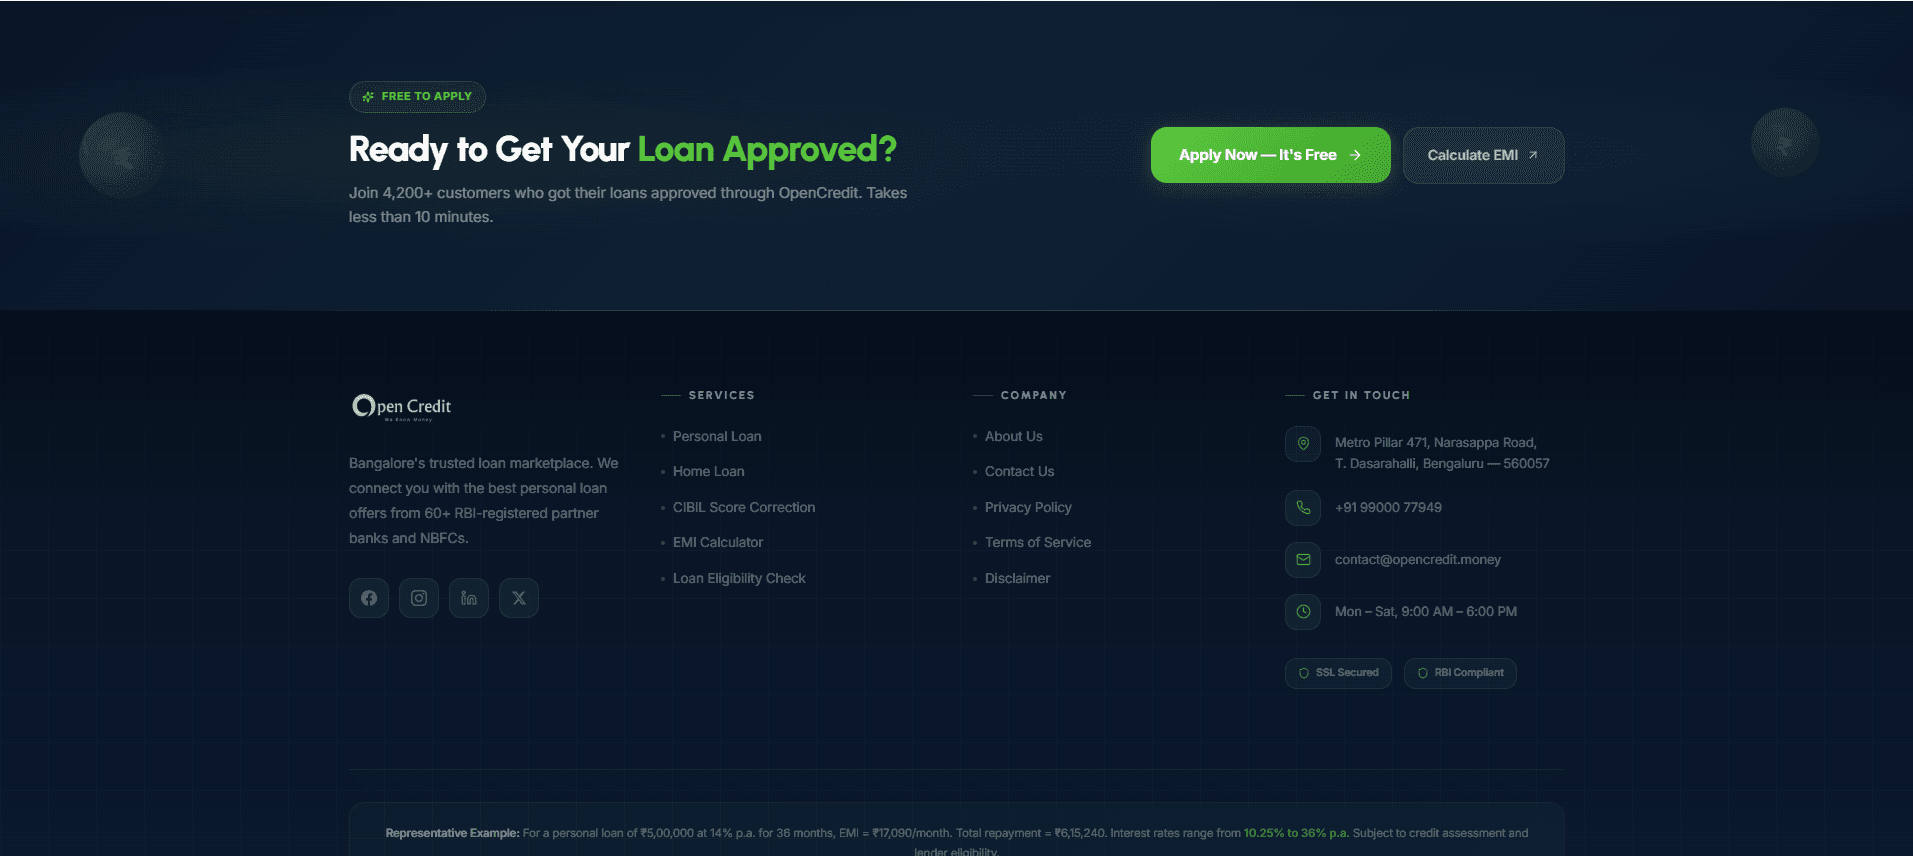Screen dimensions: 1913x856
Task: Visit the About Us page
Action: pyautogui.click(x=1013, y=436)
